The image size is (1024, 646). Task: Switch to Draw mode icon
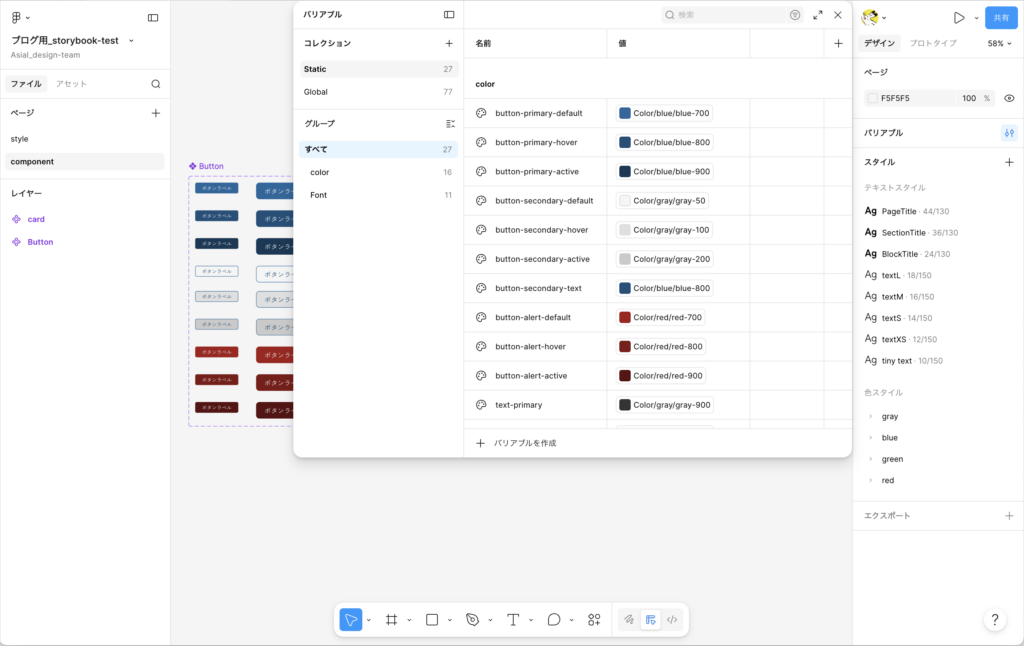(629, 619)
